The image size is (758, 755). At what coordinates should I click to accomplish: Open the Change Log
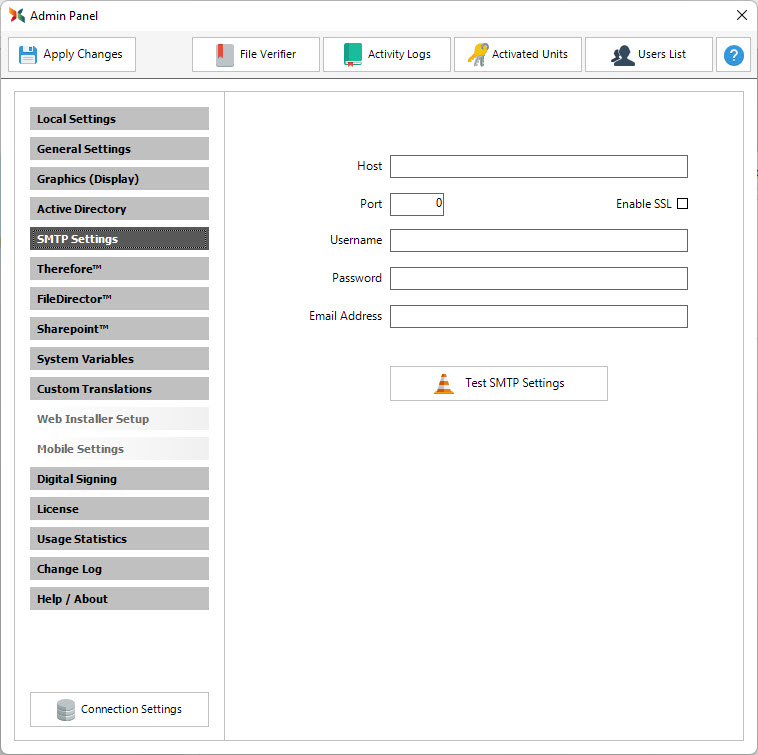tap(119, 568)
